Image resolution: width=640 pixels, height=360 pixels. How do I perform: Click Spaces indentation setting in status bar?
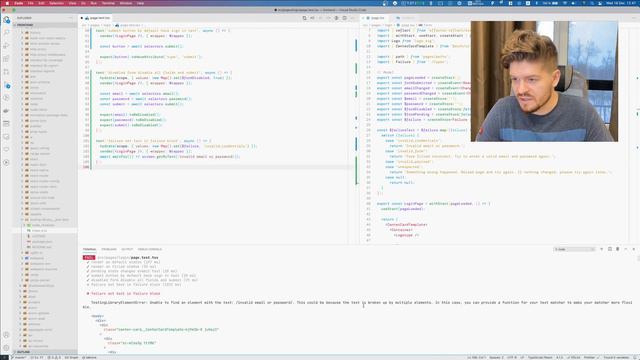click(496, 358)
